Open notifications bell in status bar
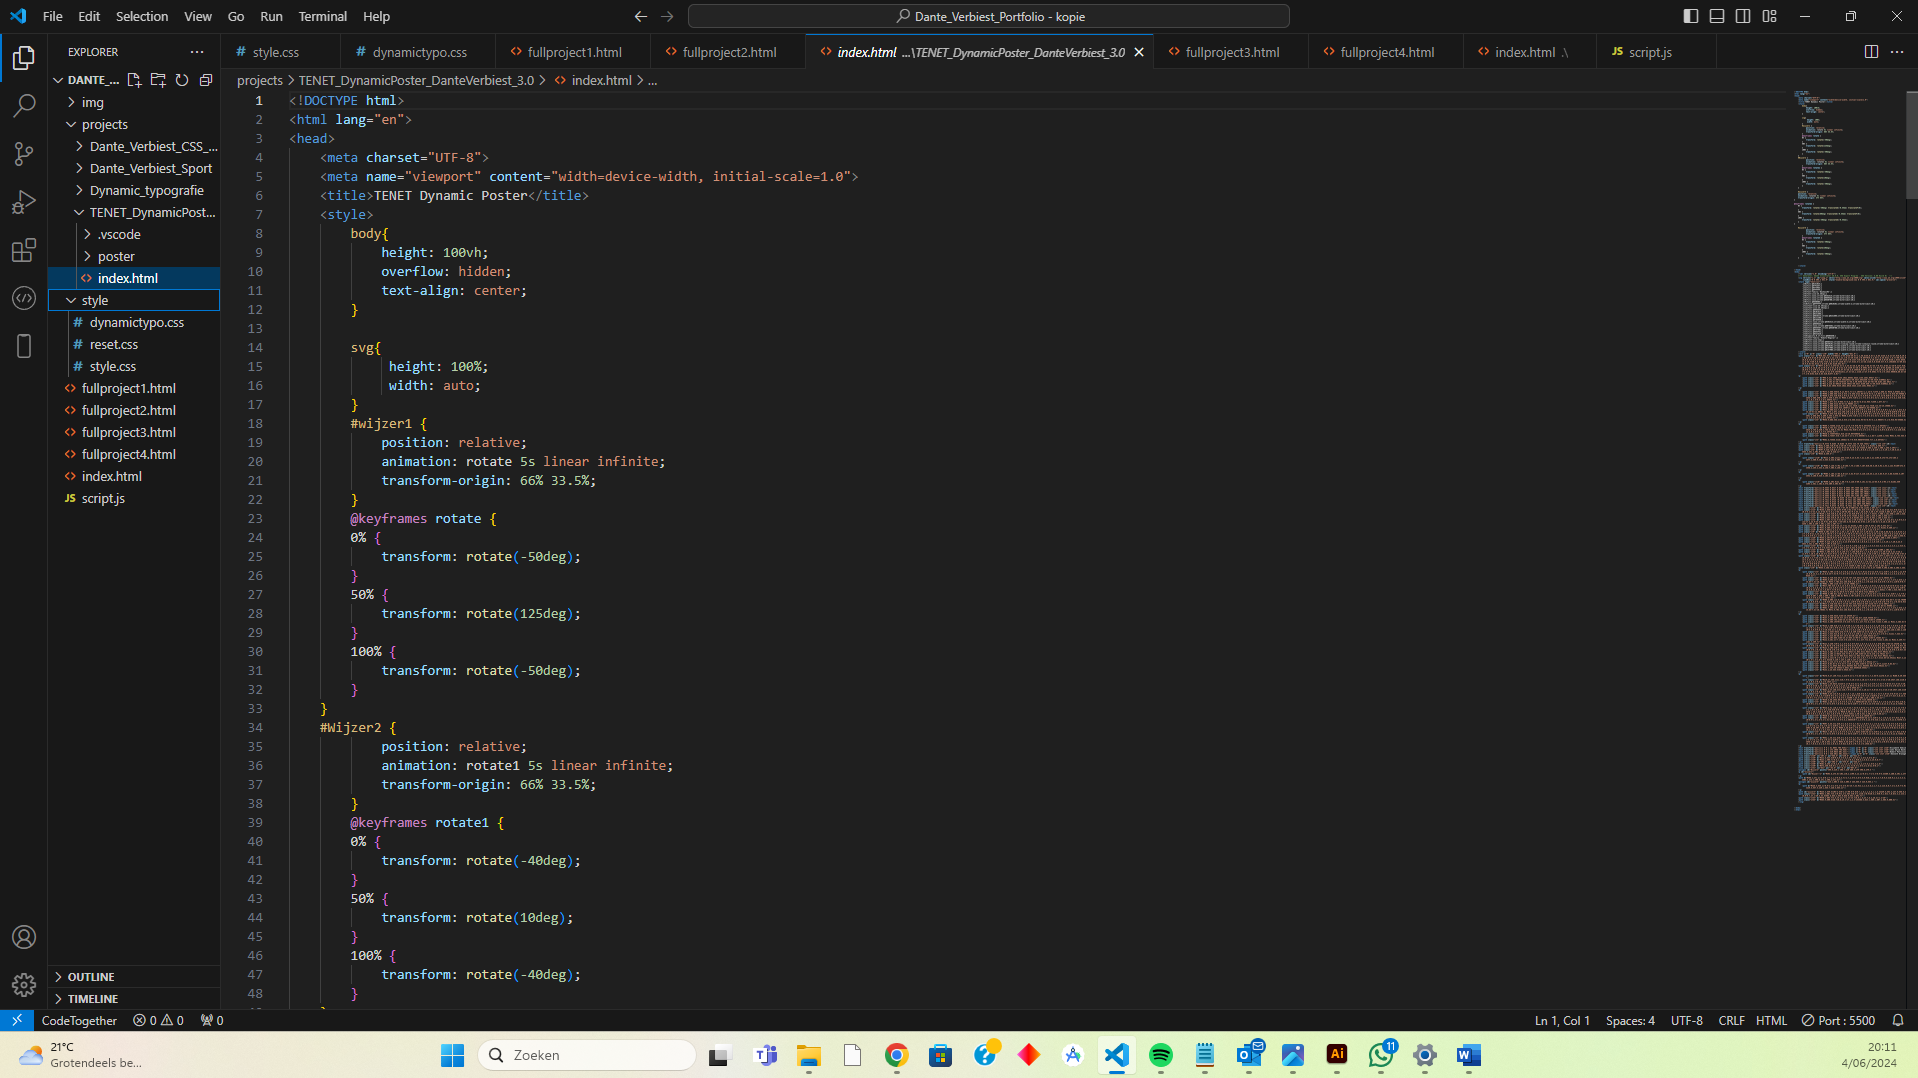The height and width of the screenshot is (1078, 1918). click(1897, 1020)
